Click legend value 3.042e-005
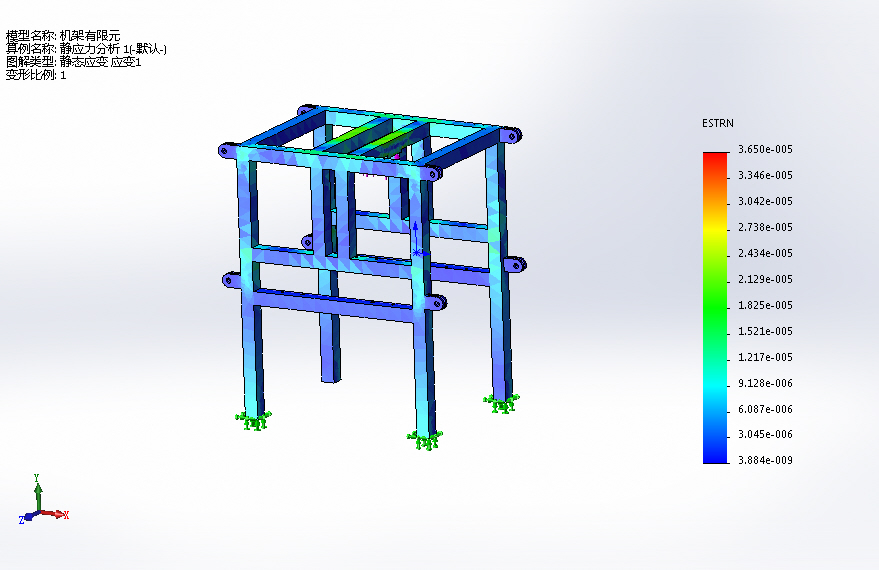 tap(765, 201)
